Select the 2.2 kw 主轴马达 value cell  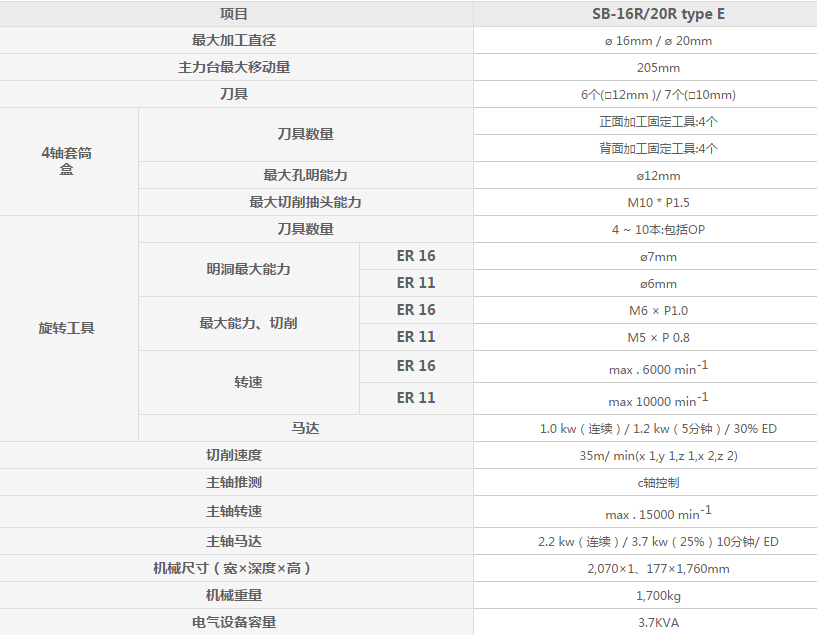[644, 541]
